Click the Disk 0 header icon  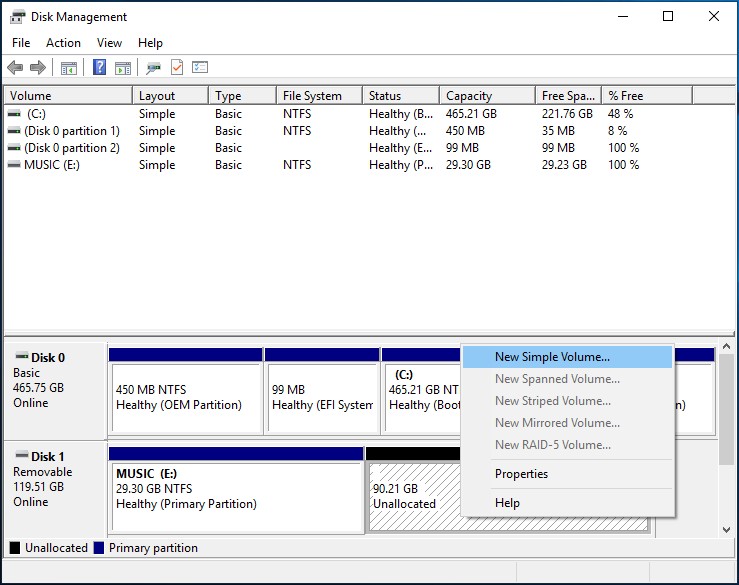click(x=22, y=356)
